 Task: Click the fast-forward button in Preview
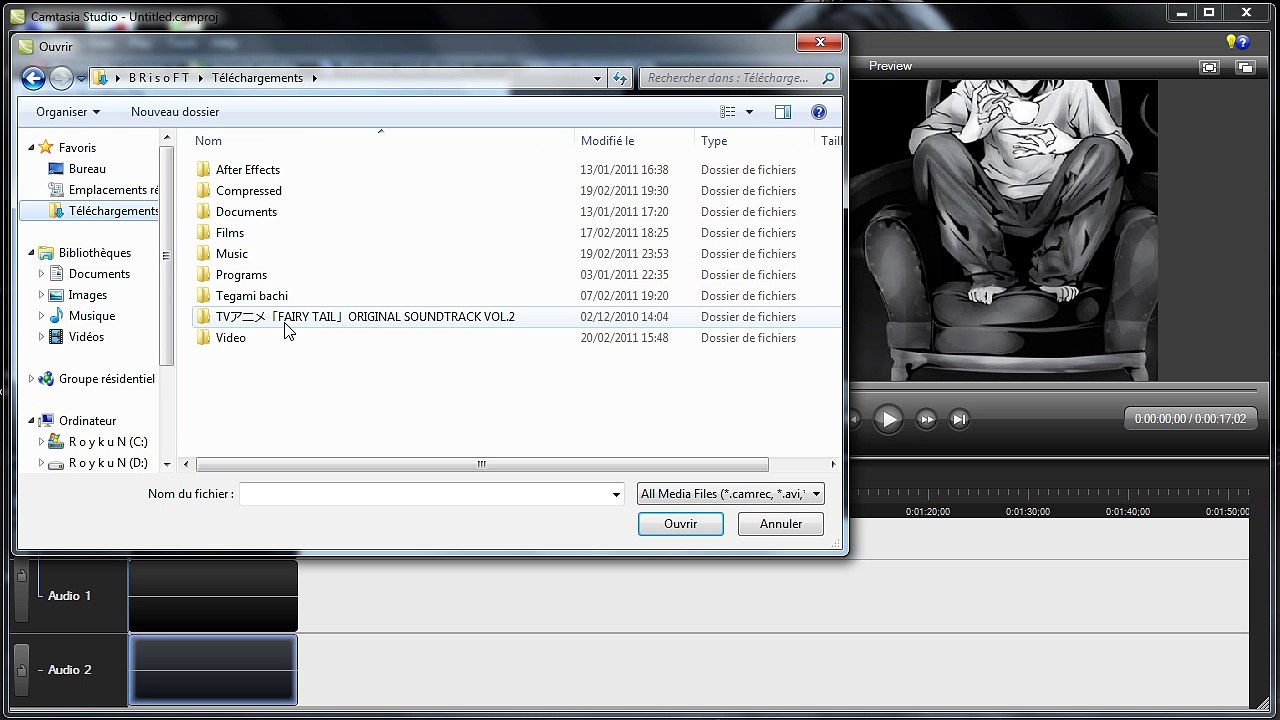(x=927, y=419)
